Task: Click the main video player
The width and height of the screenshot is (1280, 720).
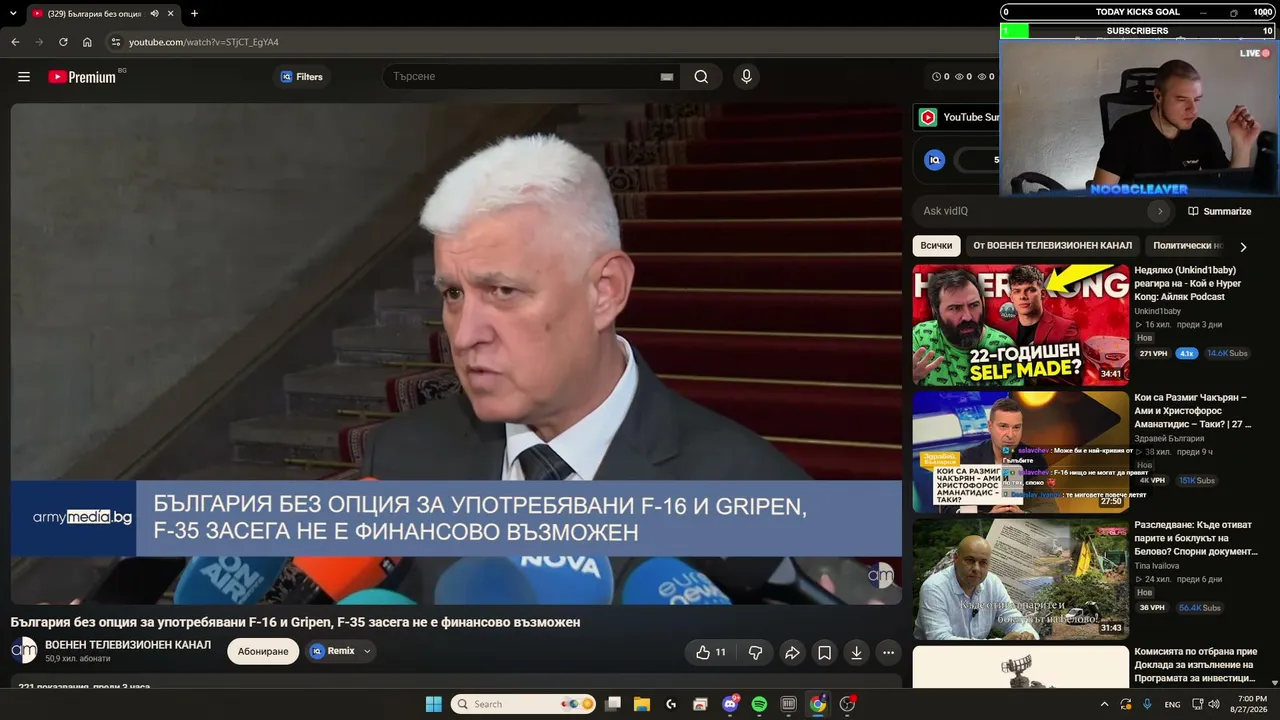Action: [x=456, y=354]
